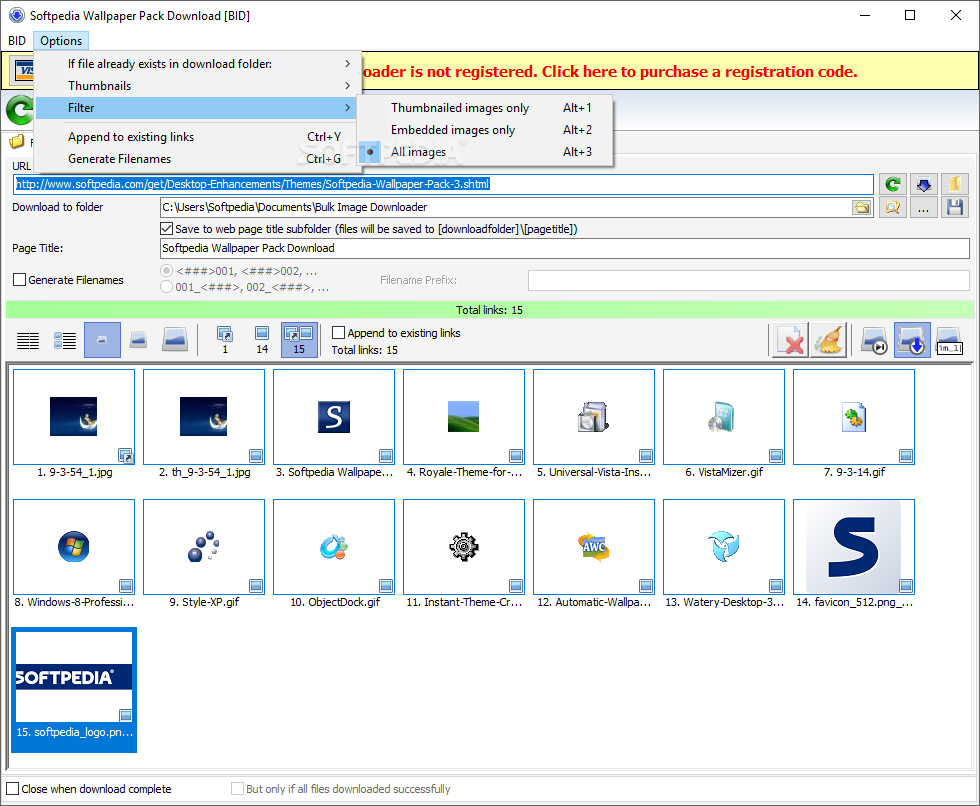
Task: Click the blue download arrow icon beside URL
Action: pos(924,184)
